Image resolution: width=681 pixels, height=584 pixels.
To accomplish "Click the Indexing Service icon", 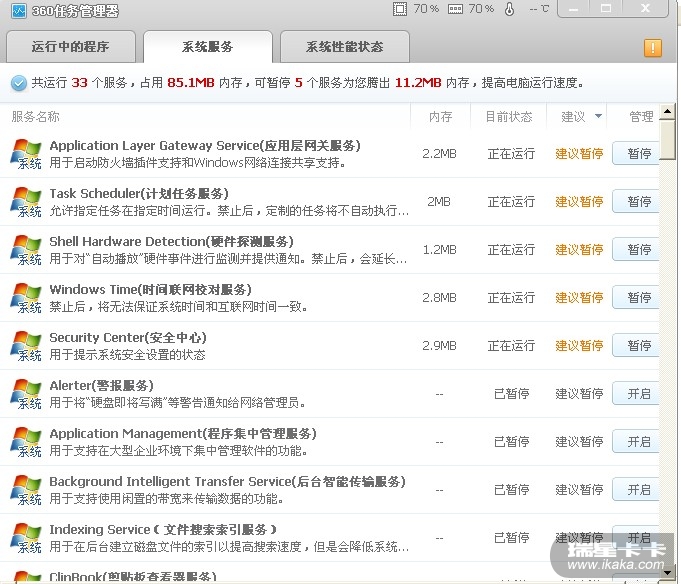I will [x=26, y=538].
